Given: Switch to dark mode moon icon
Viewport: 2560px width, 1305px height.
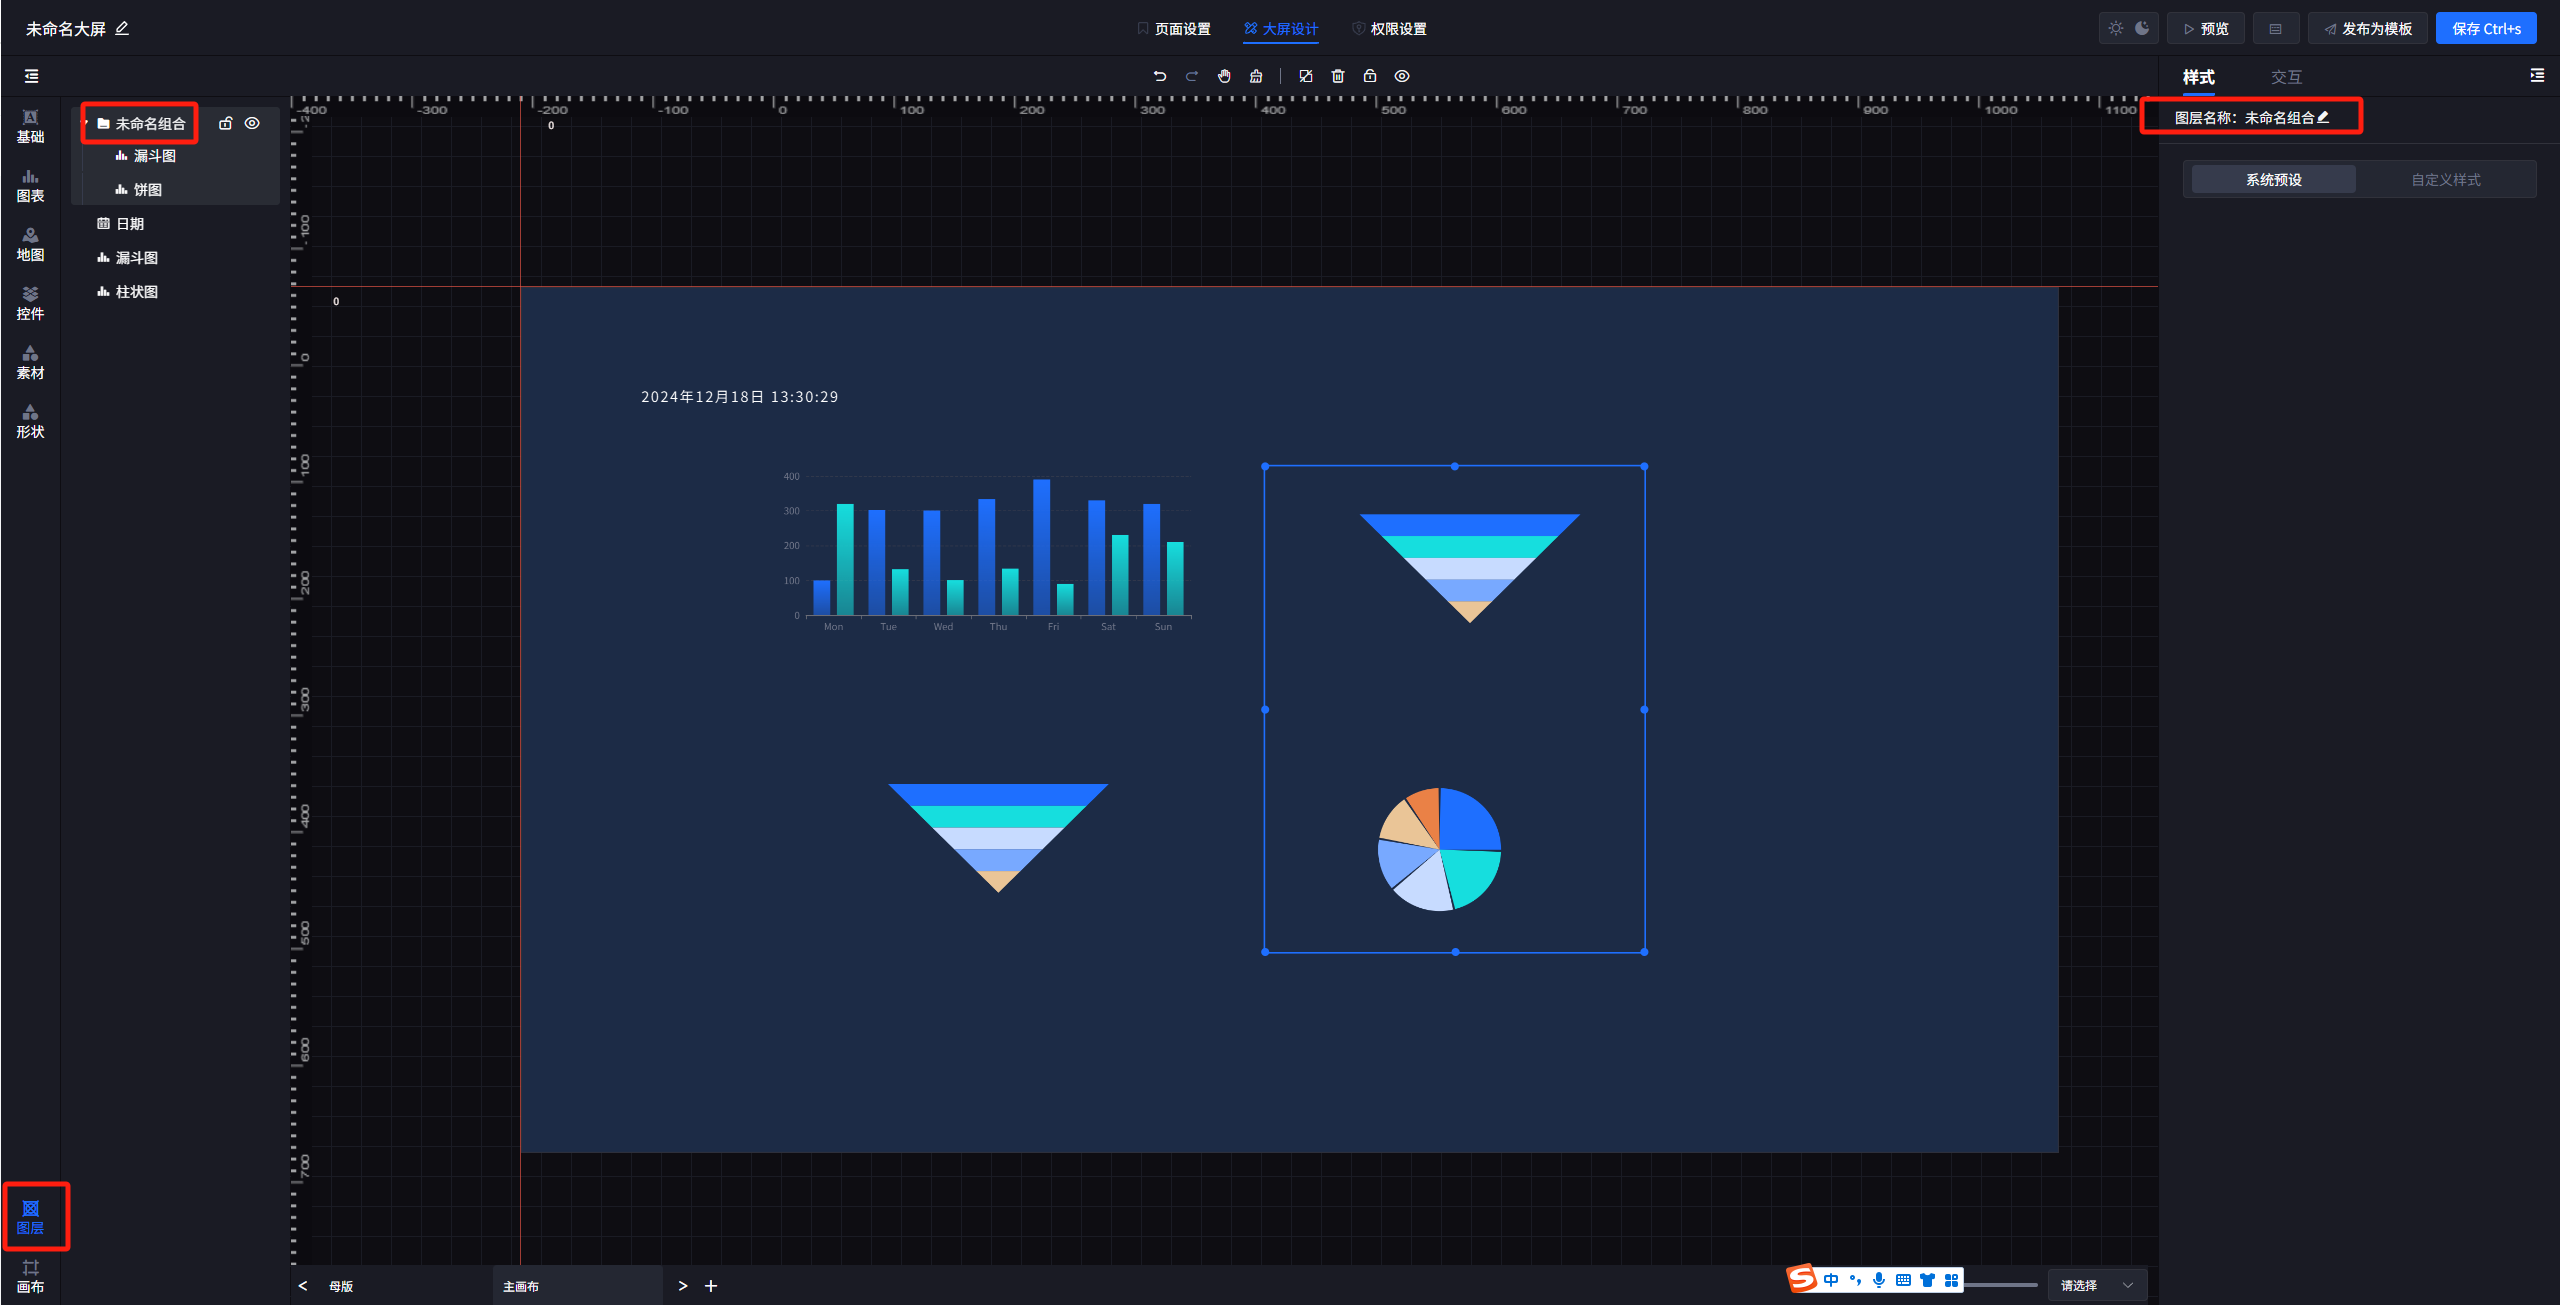Looking at the screenshot, I should point(2142,28).
